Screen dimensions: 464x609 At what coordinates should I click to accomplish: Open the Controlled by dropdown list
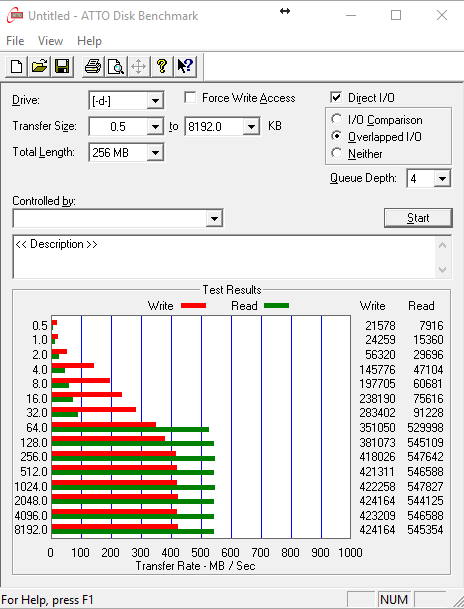[214, 219]
